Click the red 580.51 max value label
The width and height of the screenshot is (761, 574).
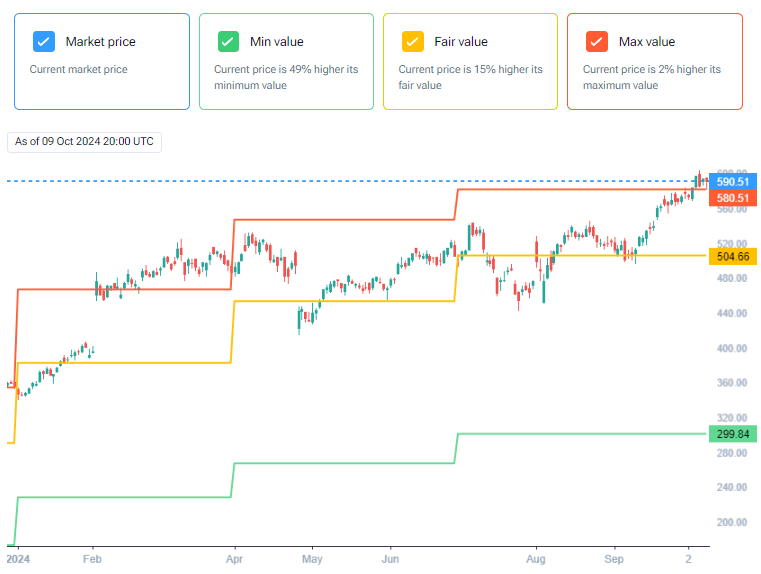pyautogui.click(x=733, y=198)
